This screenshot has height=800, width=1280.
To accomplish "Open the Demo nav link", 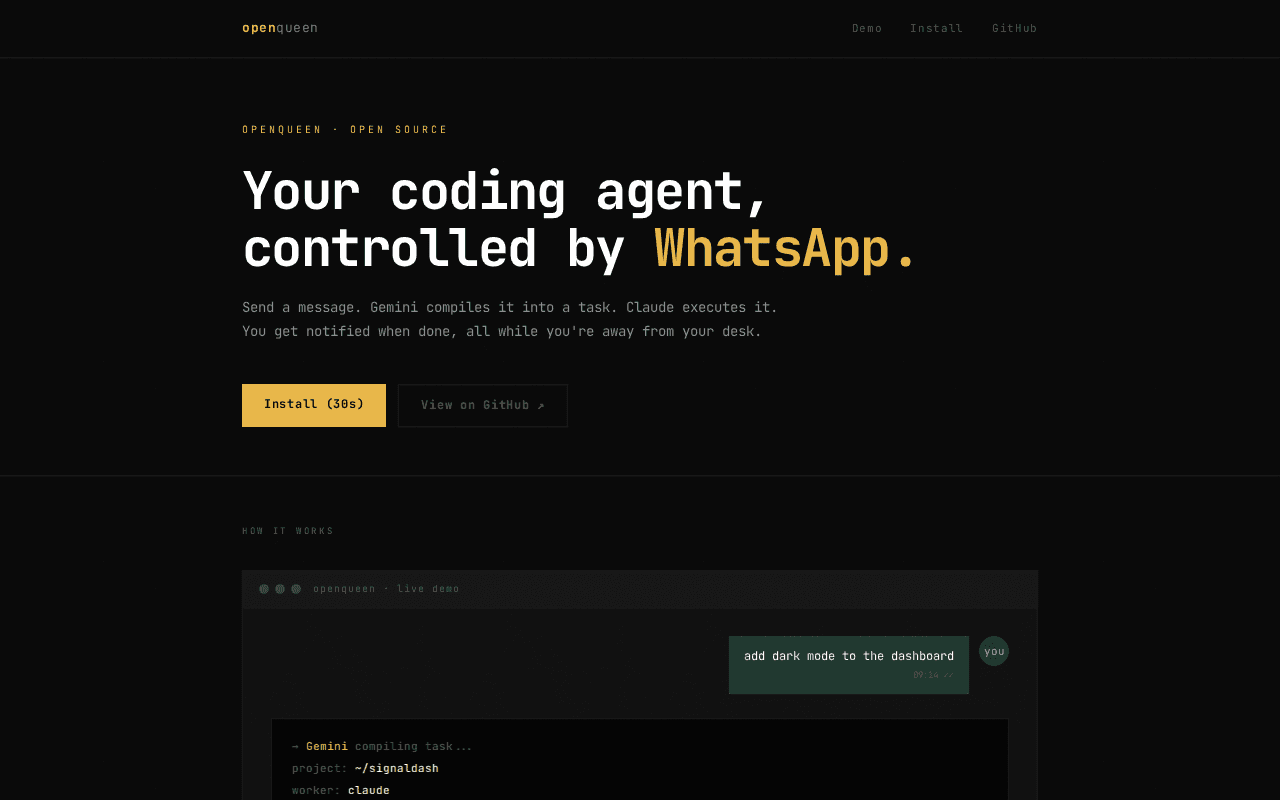I will pyautogui.click(x=866, y=28).
